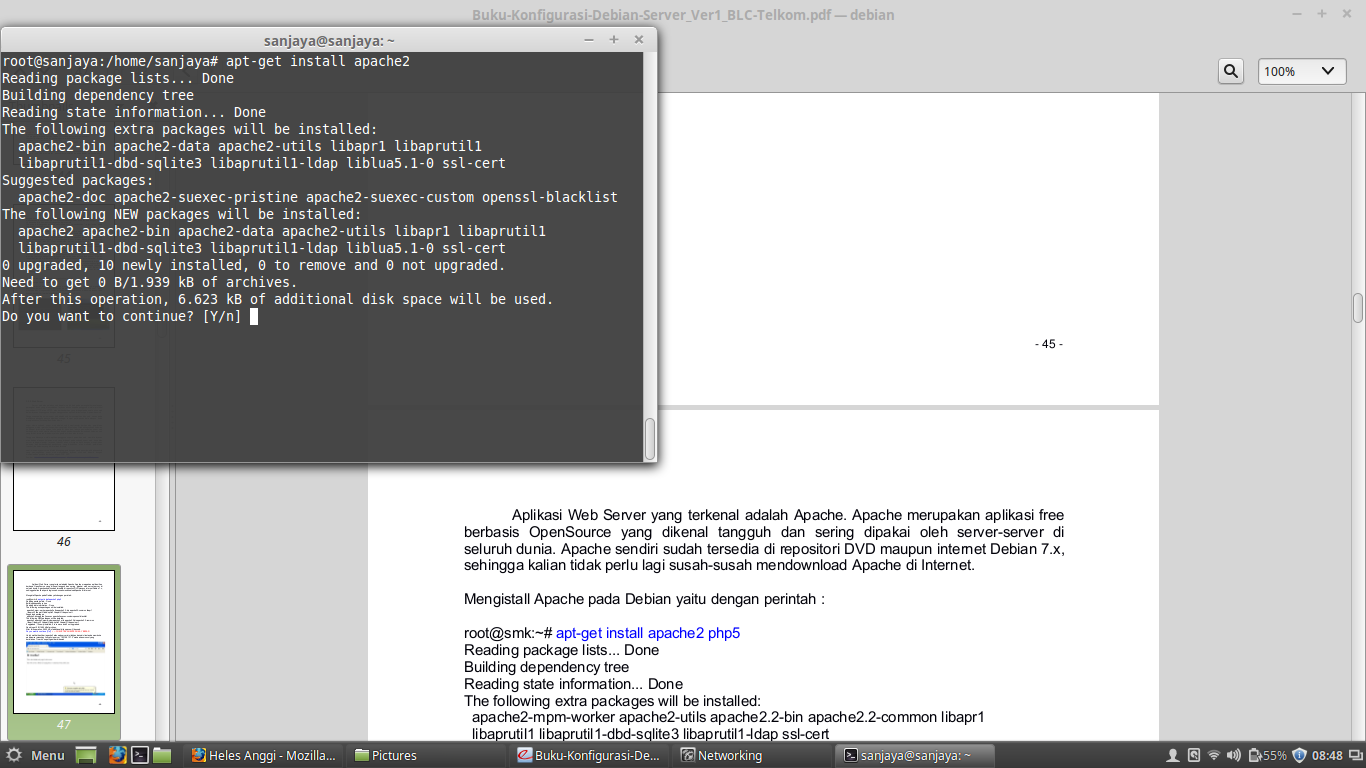Launch Terminal from the panel launcher
Image resolution: width=1366 pixels, height=768 pixels.
(x=141, y=755)
